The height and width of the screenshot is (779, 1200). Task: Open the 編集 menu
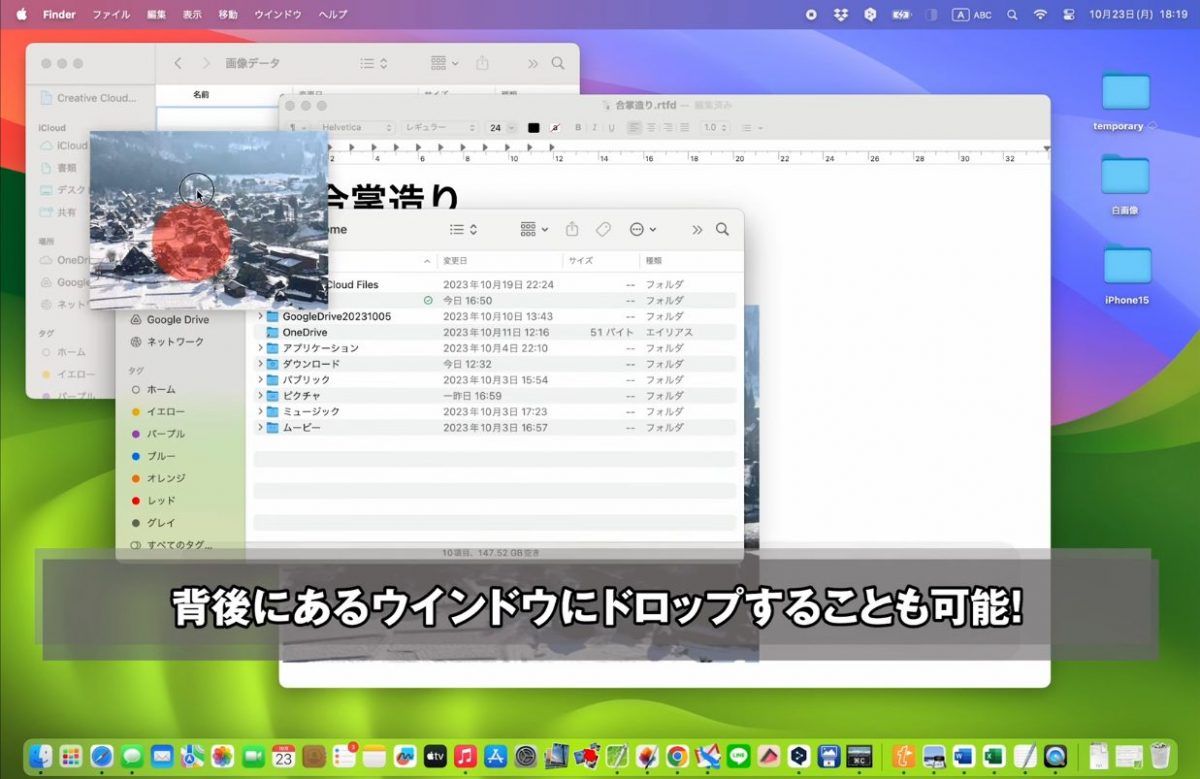(157, 15)
